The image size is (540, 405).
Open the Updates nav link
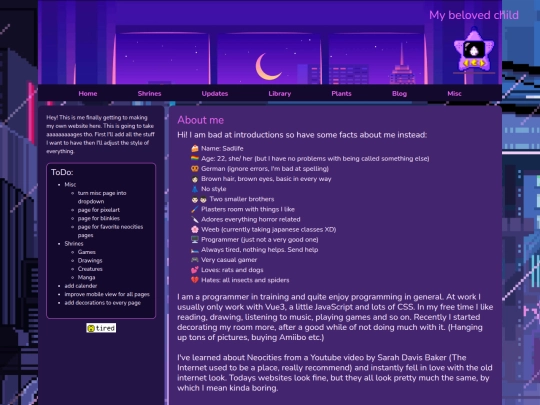[215, 93]
